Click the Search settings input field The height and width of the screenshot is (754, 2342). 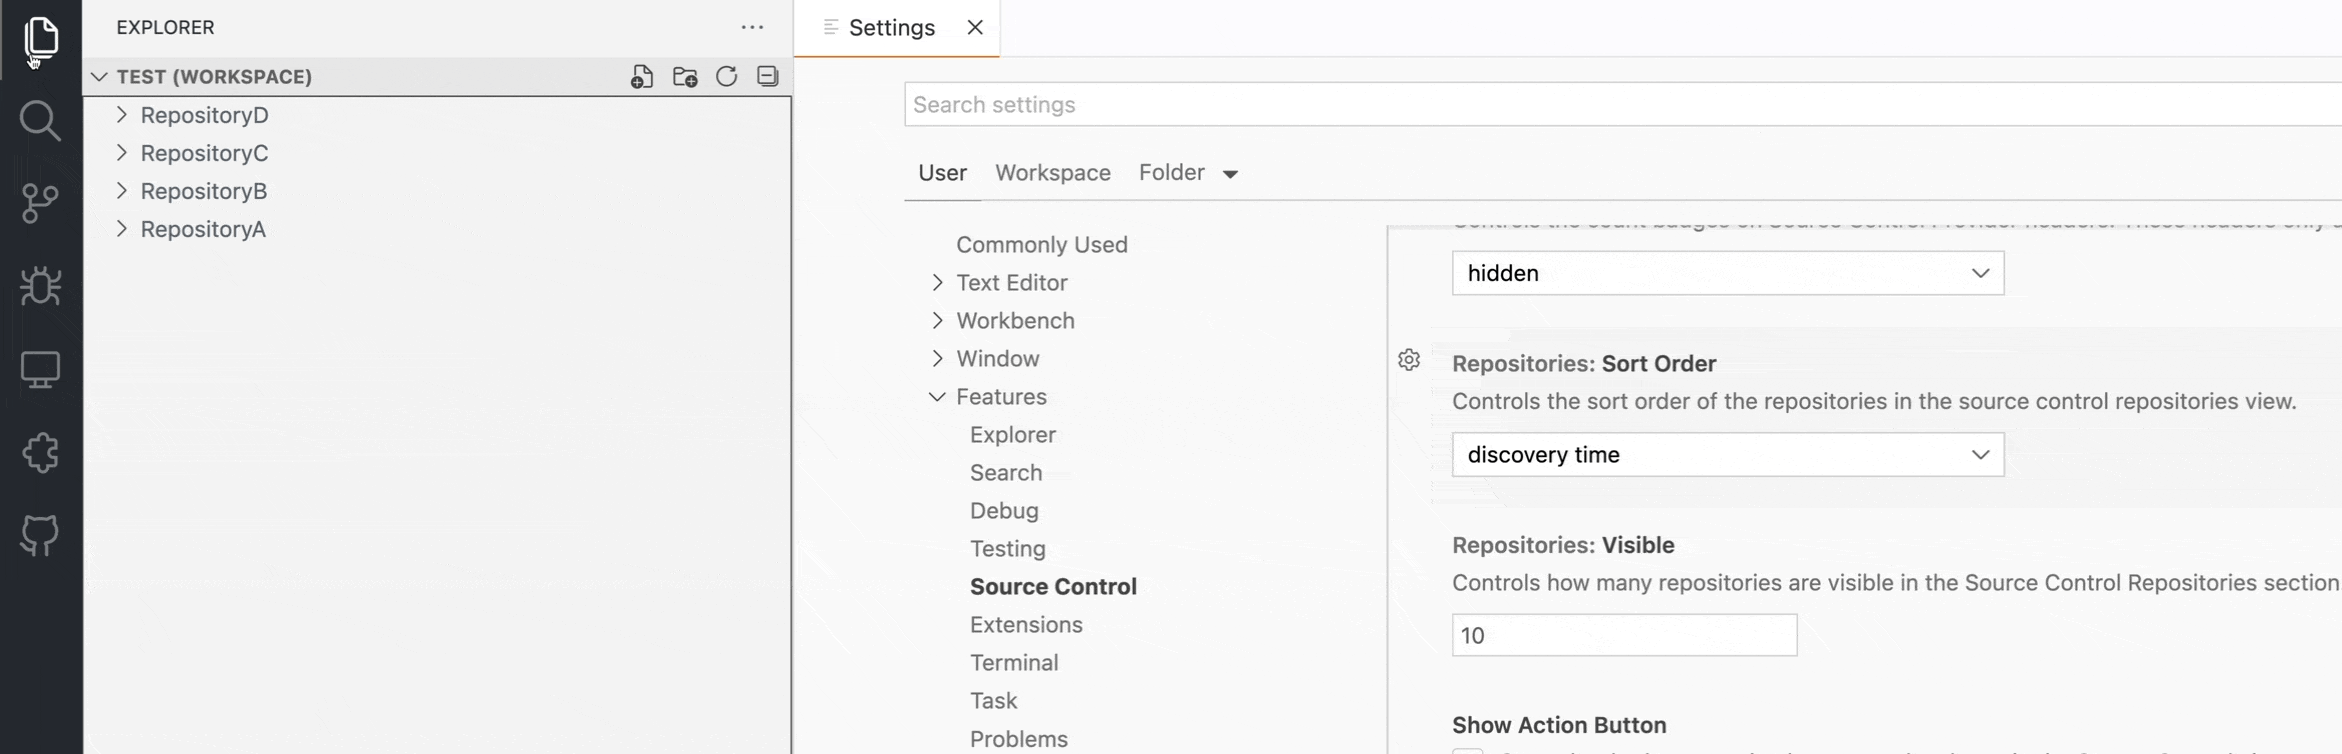(1622, 105)
